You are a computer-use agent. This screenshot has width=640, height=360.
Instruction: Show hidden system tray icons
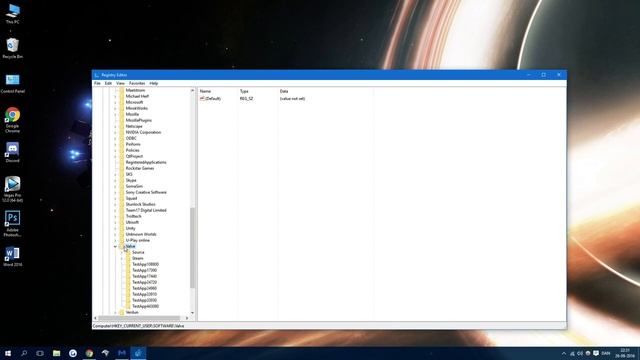tap(564, 353)
